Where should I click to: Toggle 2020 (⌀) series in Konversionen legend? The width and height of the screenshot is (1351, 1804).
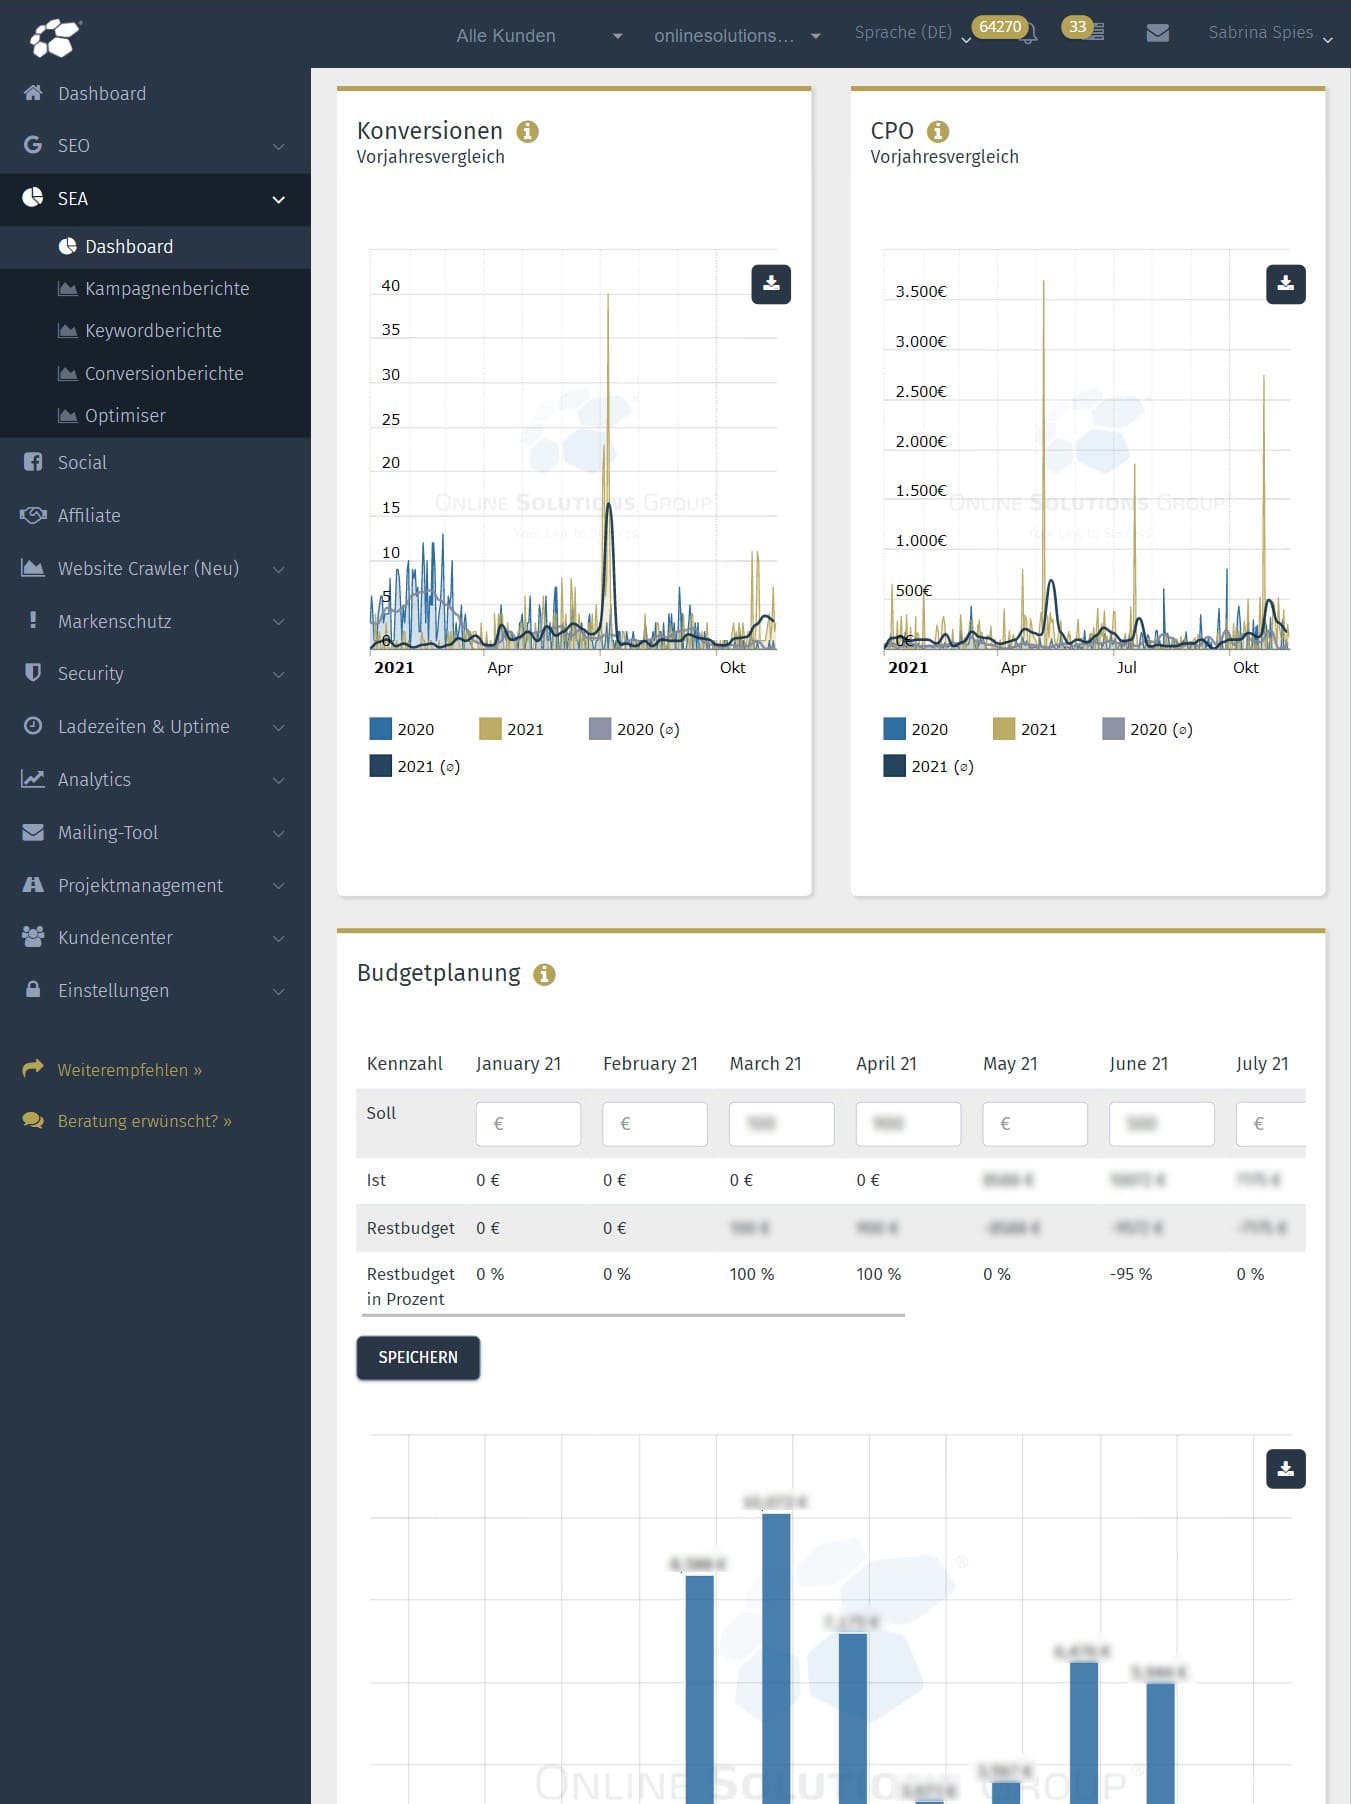(x=635, y=729)
